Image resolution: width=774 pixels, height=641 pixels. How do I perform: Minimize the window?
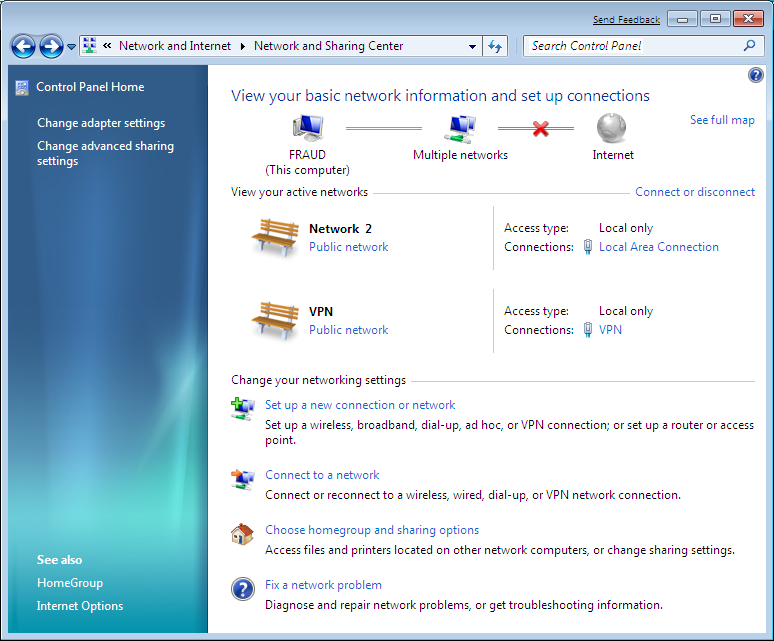[682, 19]
